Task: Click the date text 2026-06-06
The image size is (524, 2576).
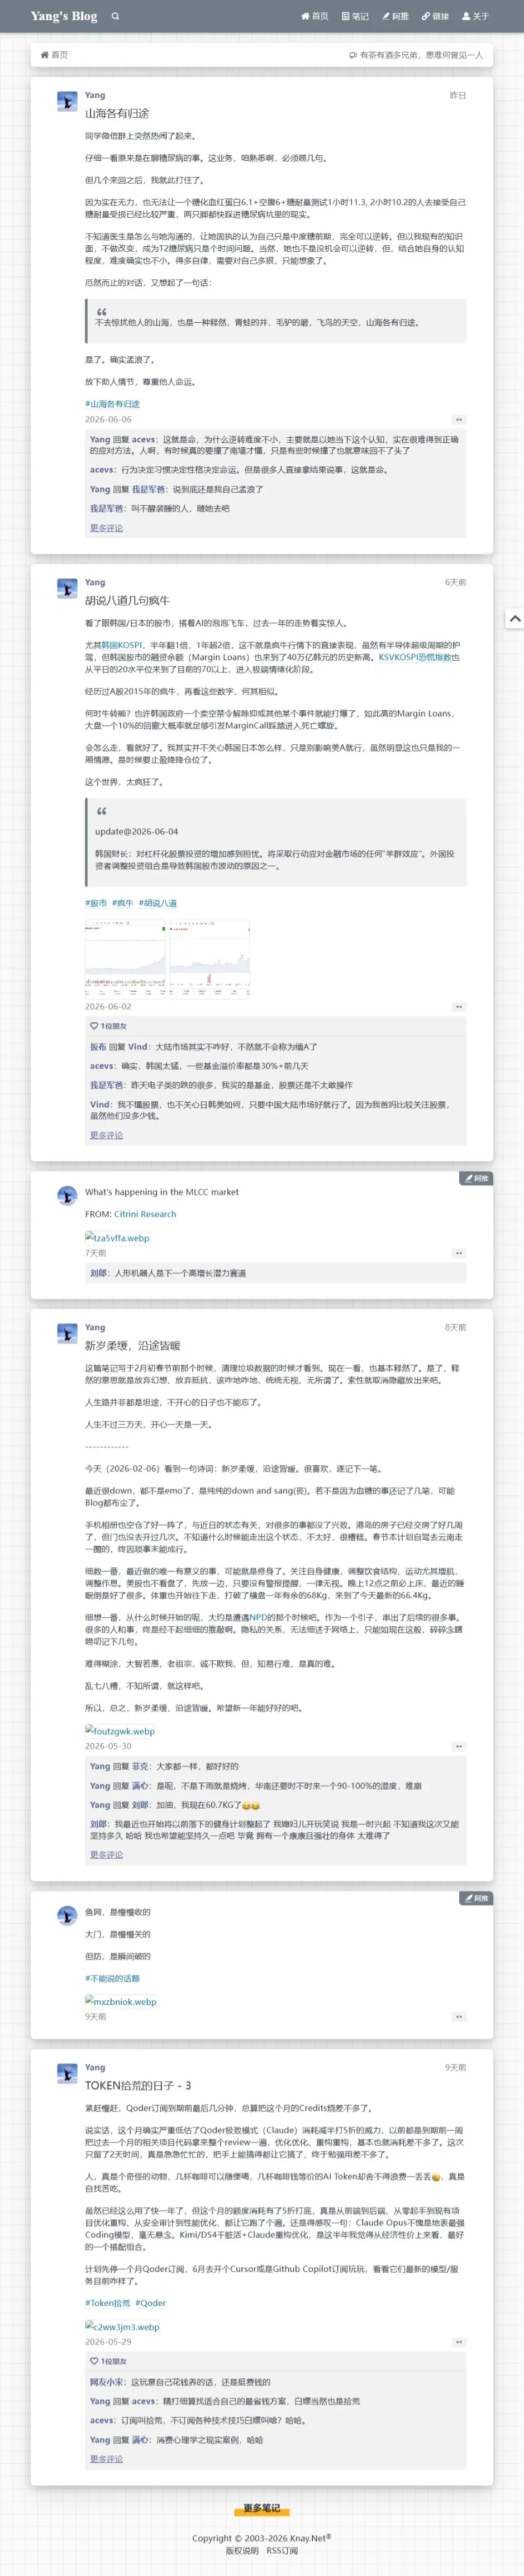Action: pyautogui.click(x=108, y=420)
